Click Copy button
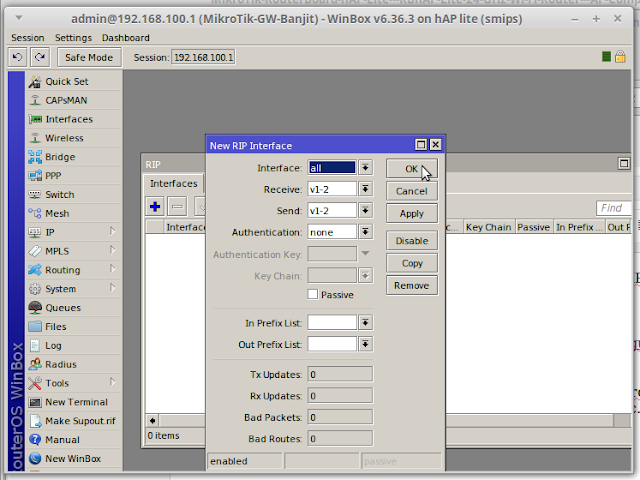The width and height of the screenshot is (640, 480). pos(412,263)
